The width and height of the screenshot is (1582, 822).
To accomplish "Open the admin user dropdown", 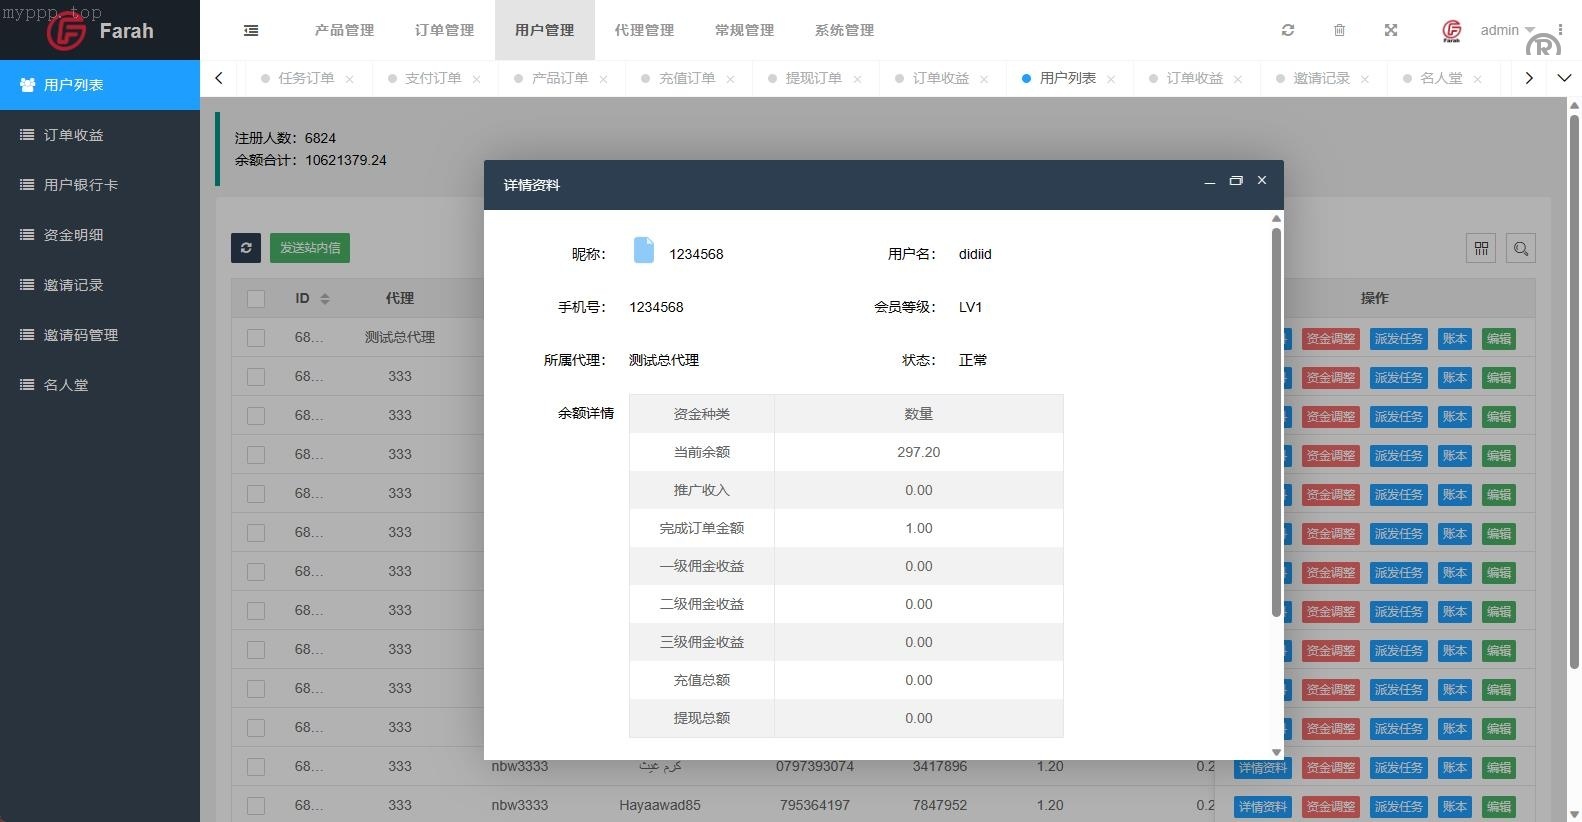I will (x=1505, y=30).
